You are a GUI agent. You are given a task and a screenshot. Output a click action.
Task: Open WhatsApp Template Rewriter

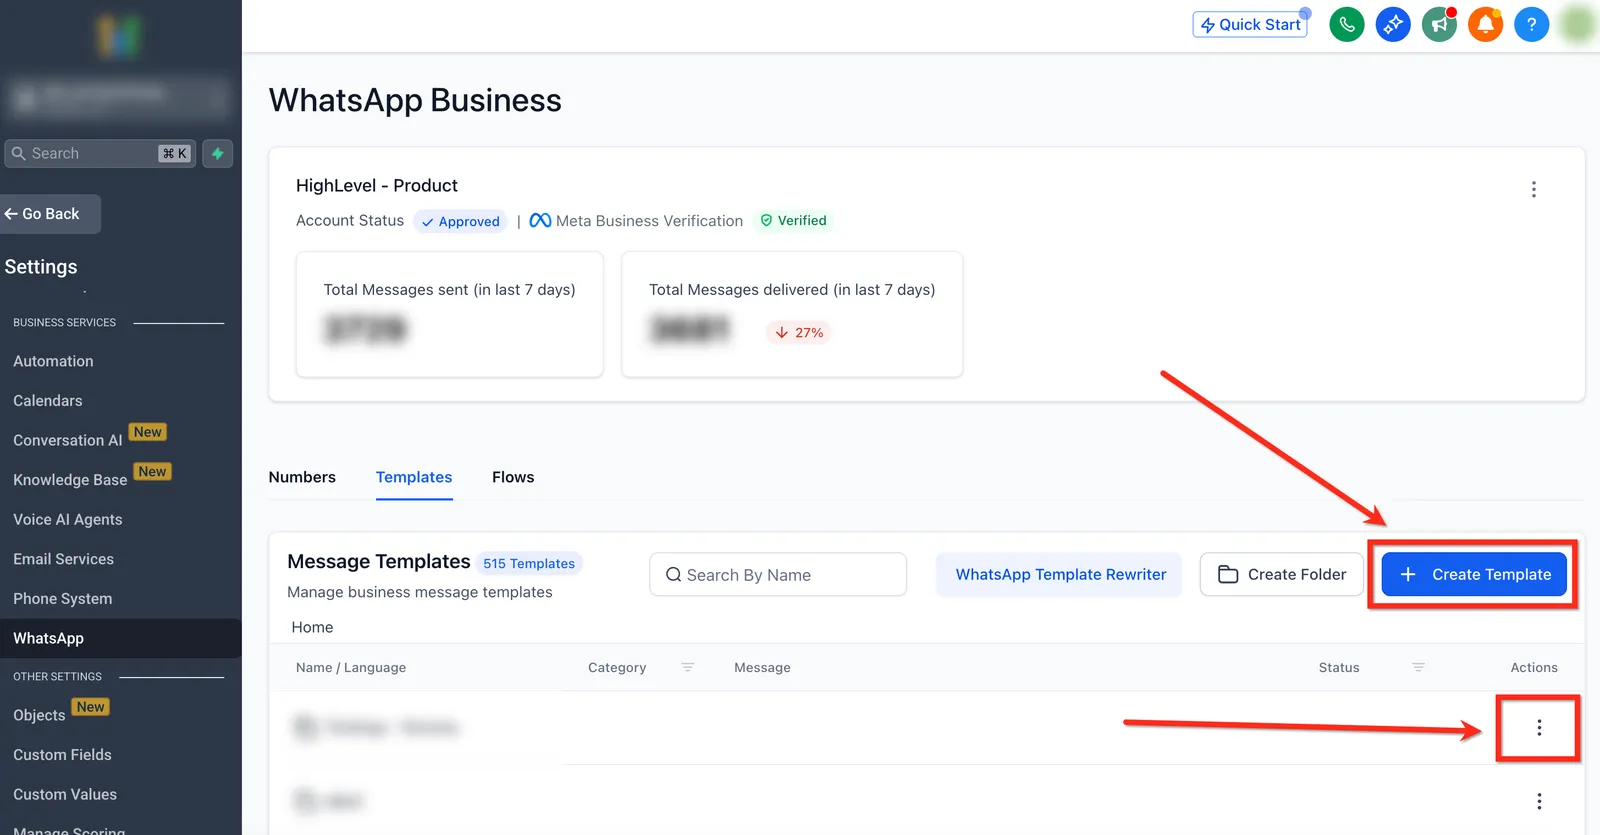(1060, 574)
